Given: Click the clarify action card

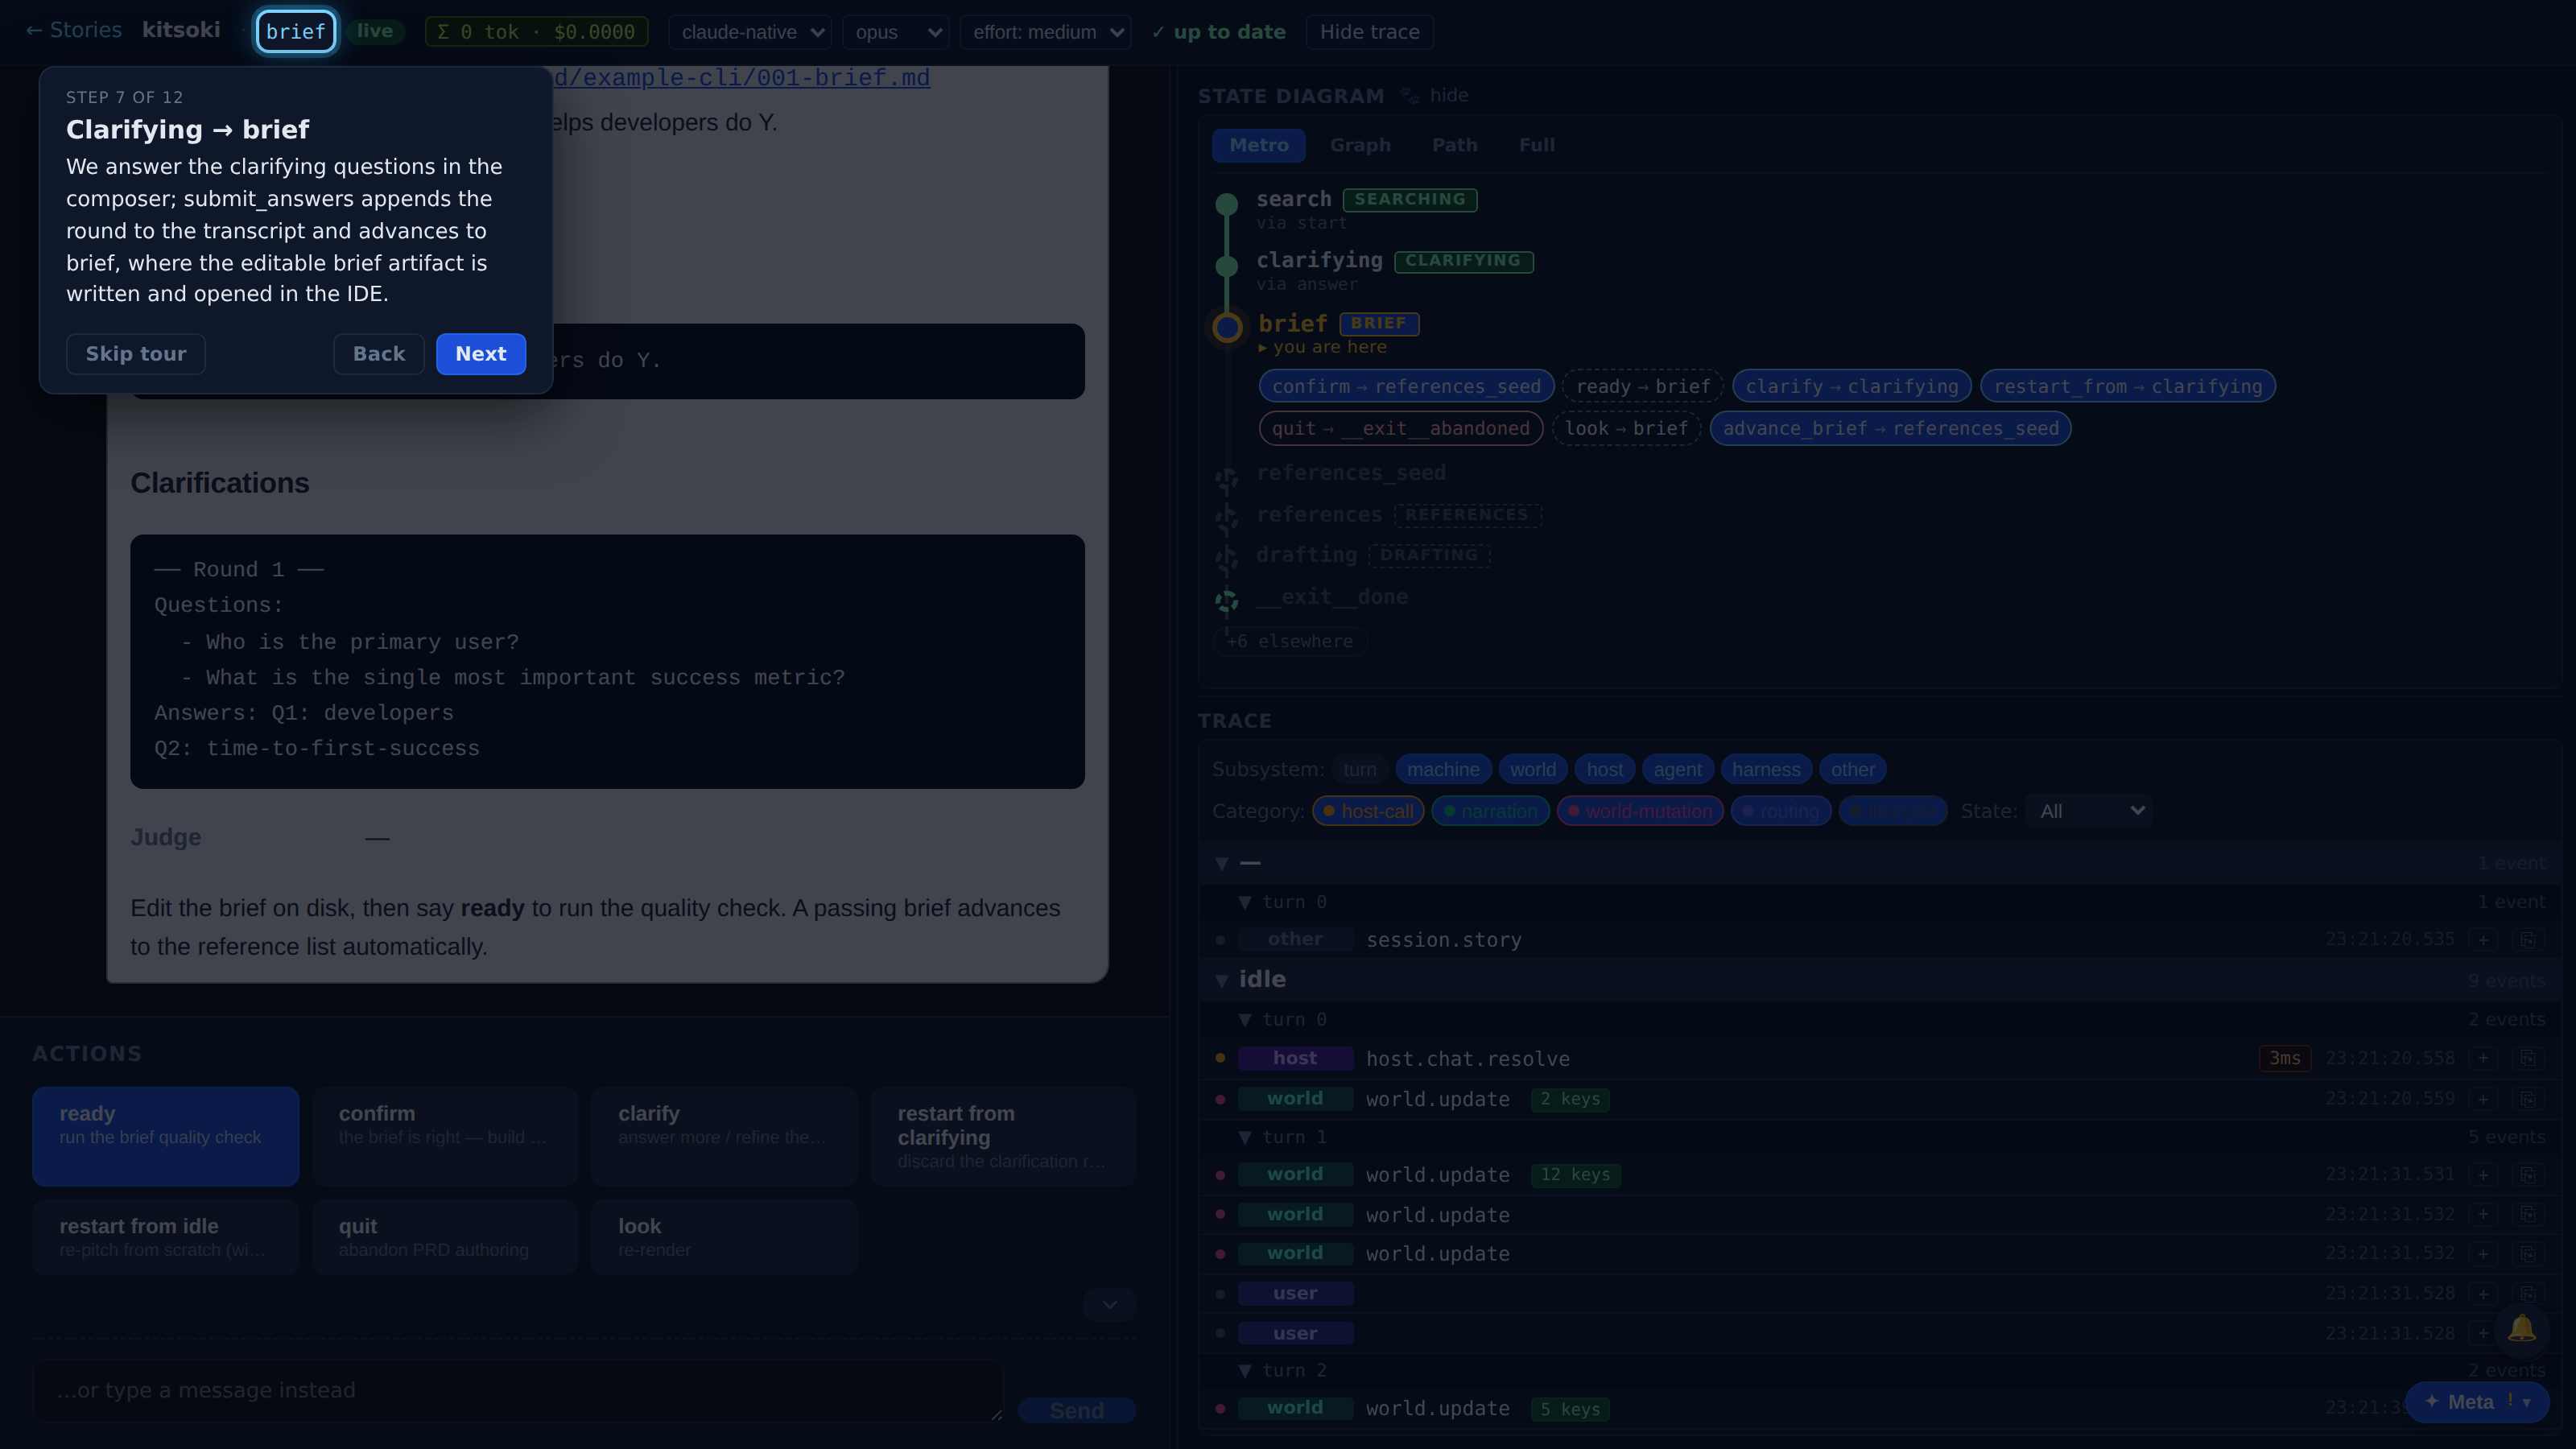Looking at the screenshot, I should coord(725,1136).
